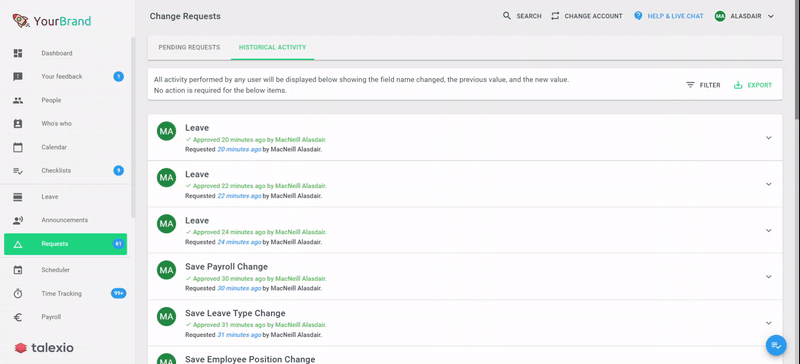This screenshot has width=800, height=364.
Task: Click Time Tracking 99+ badge
Action: (x=118, y=294)
